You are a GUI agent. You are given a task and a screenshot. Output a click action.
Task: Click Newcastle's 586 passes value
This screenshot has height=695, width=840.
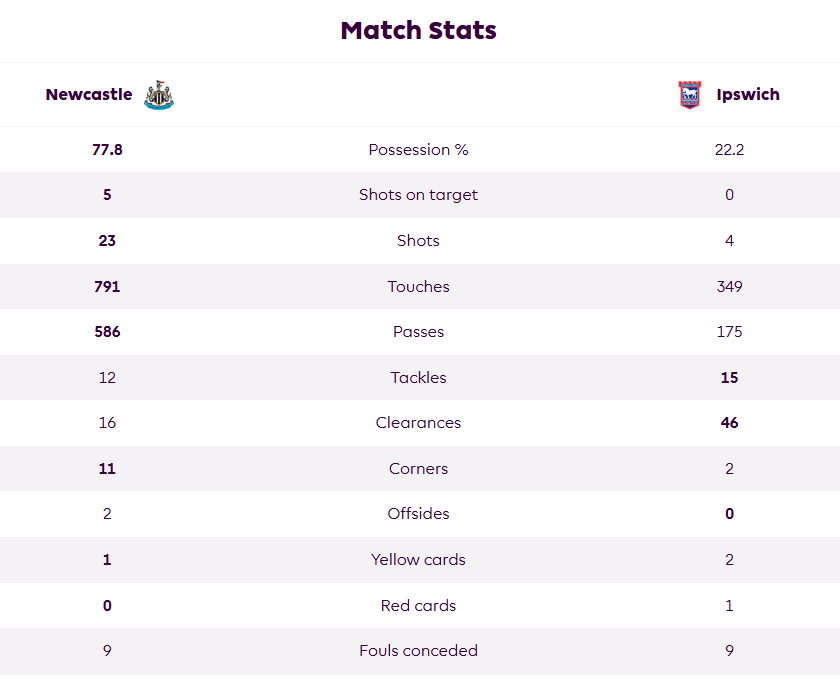[107, 332]
